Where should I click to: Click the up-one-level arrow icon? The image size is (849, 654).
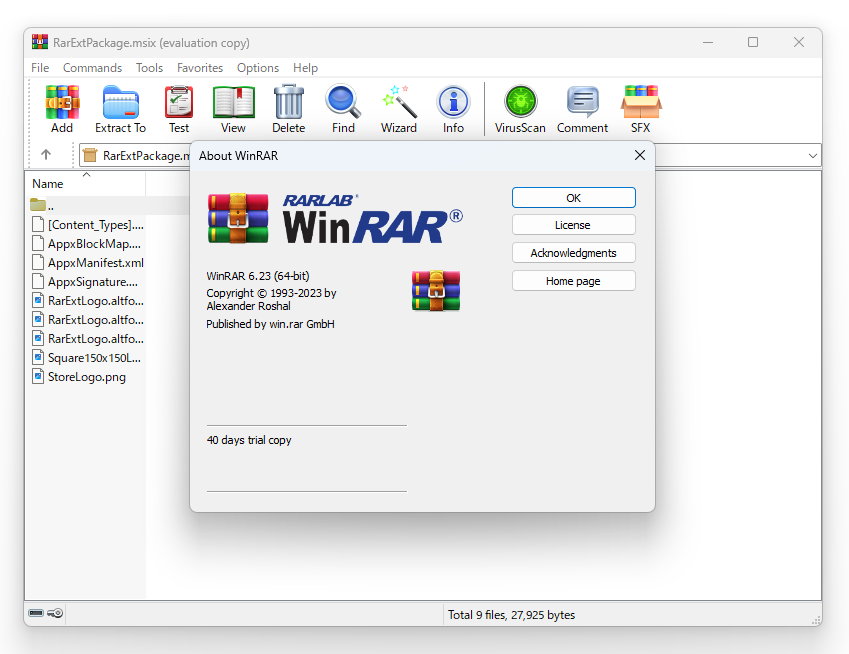click(x=48, y=155)
